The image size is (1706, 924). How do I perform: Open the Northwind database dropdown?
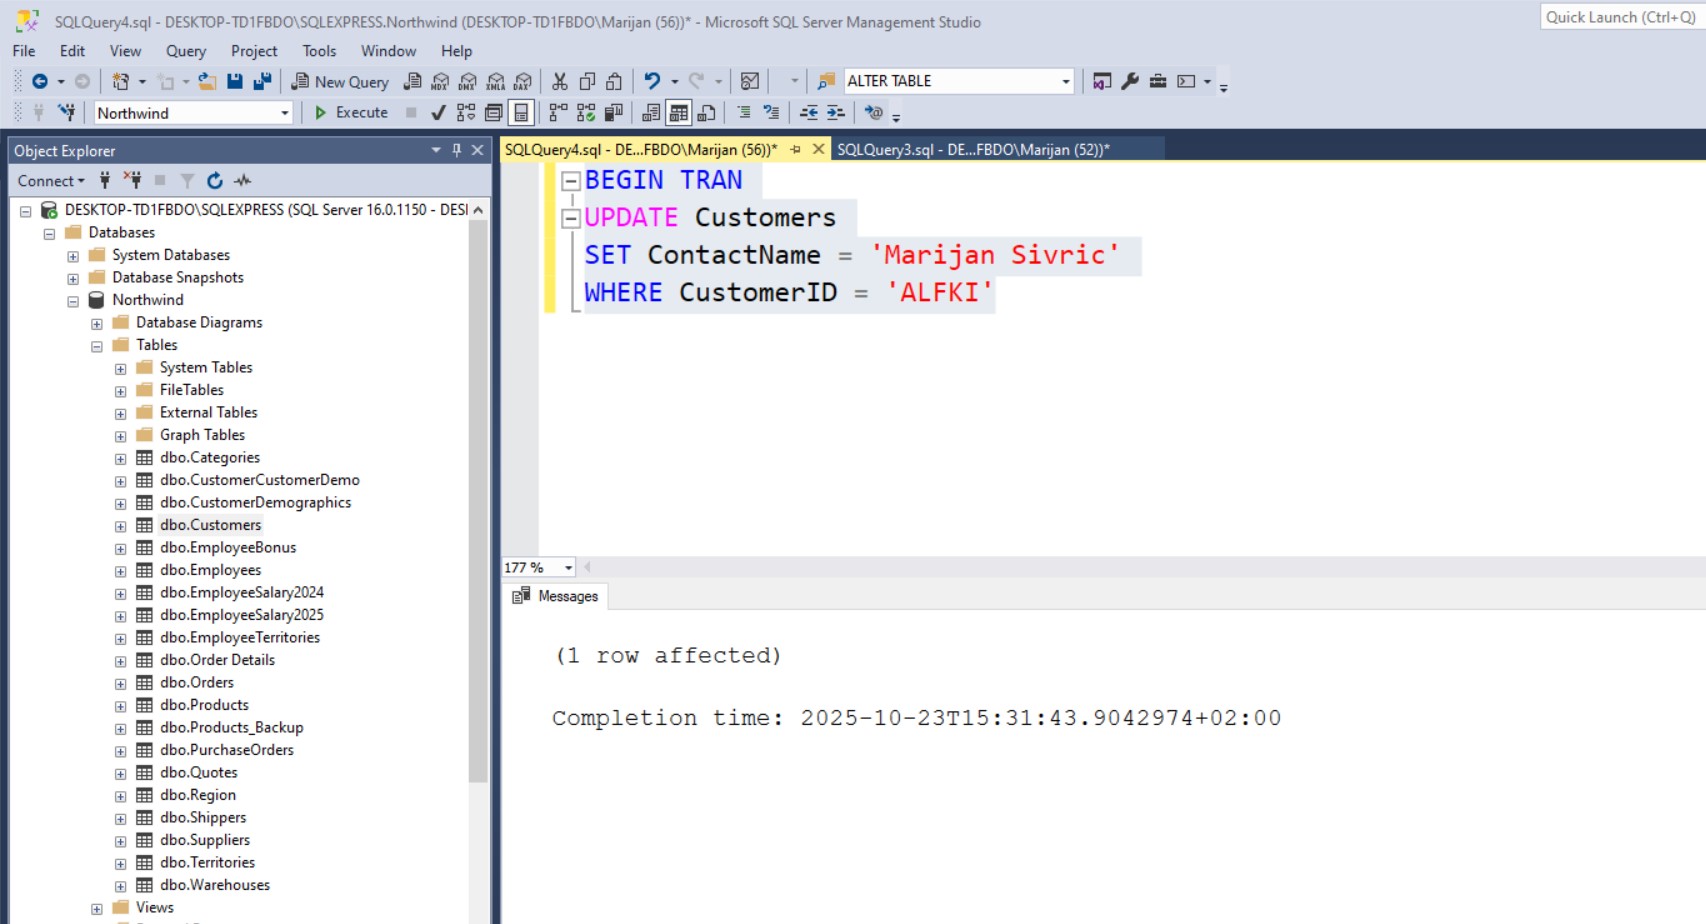(284, 113)
